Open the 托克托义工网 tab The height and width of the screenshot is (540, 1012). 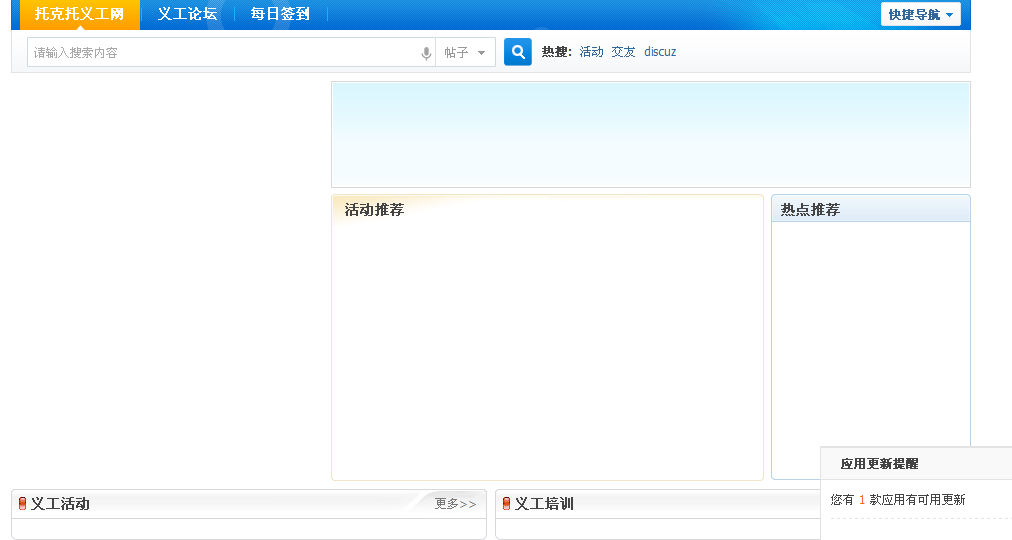tap(79, 14)
